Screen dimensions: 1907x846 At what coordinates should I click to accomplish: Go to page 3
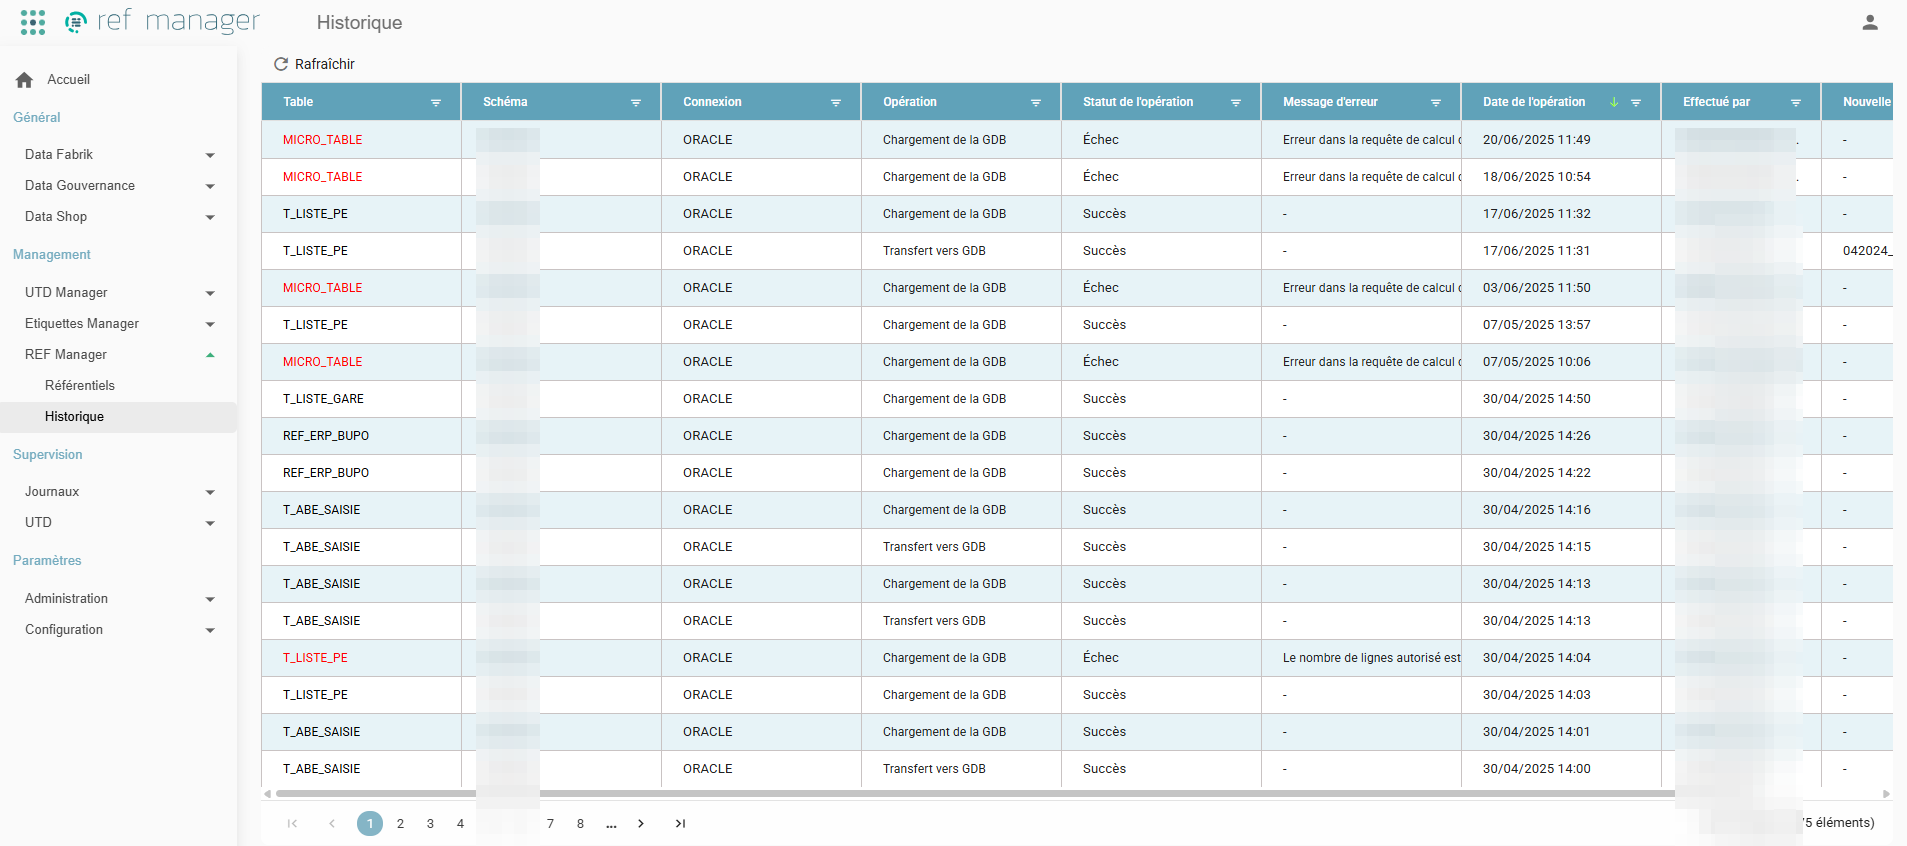pyautogui.click(x=430, y=824)
